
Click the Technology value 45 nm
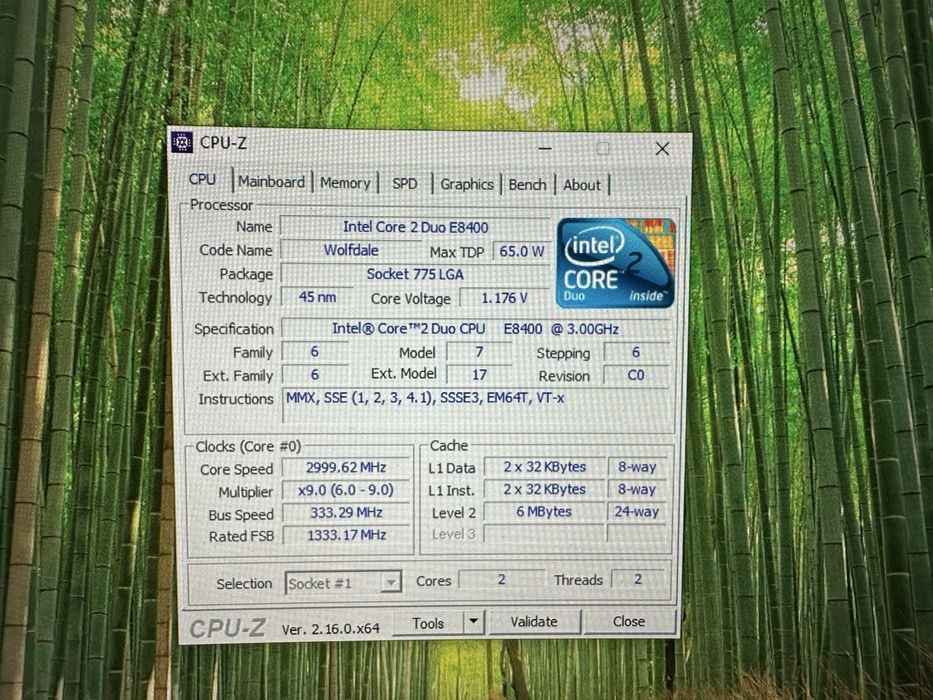tap(318, 296)
